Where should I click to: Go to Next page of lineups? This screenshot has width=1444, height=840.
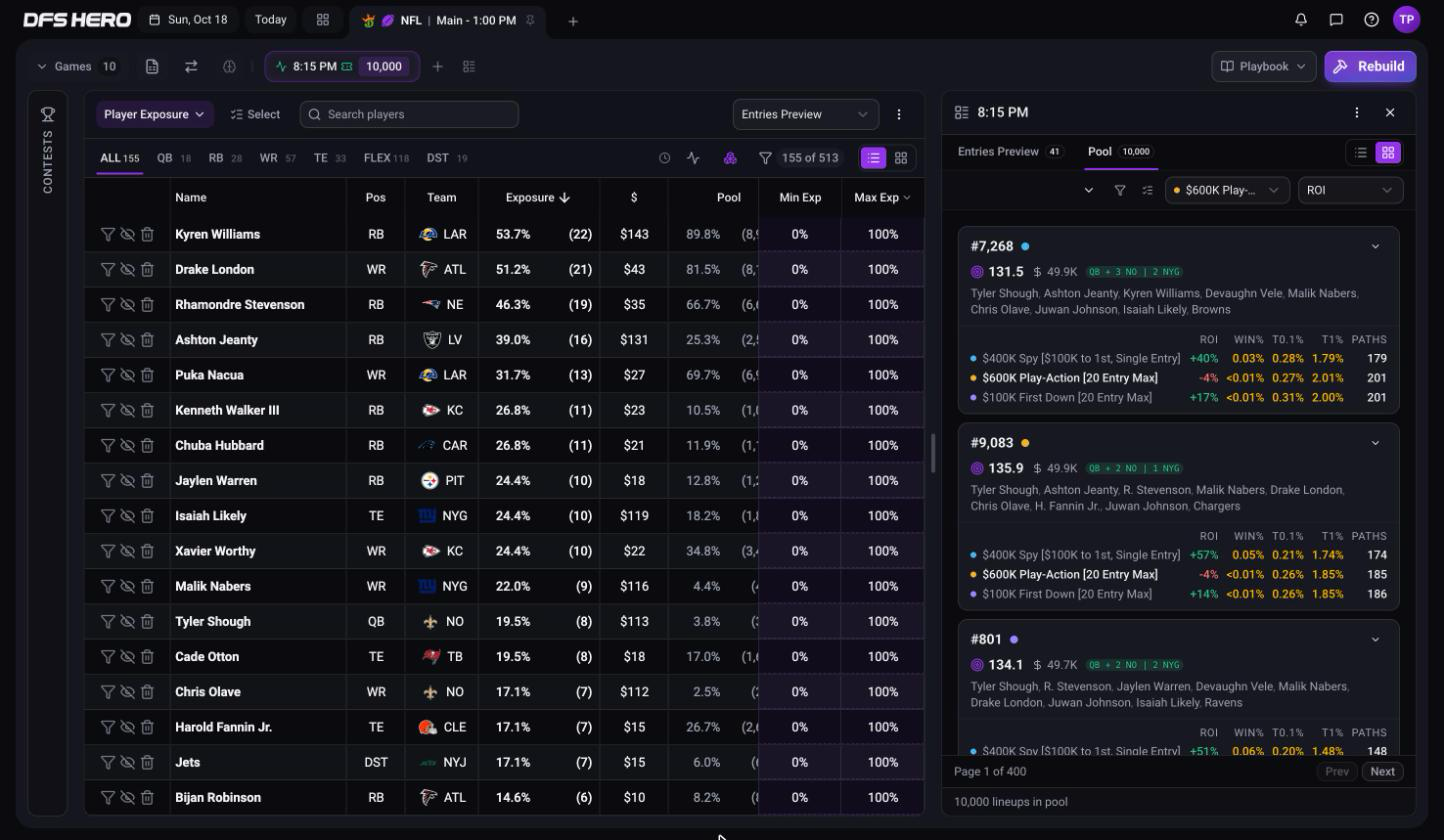pyautogui.click(x=1383, y=771)
